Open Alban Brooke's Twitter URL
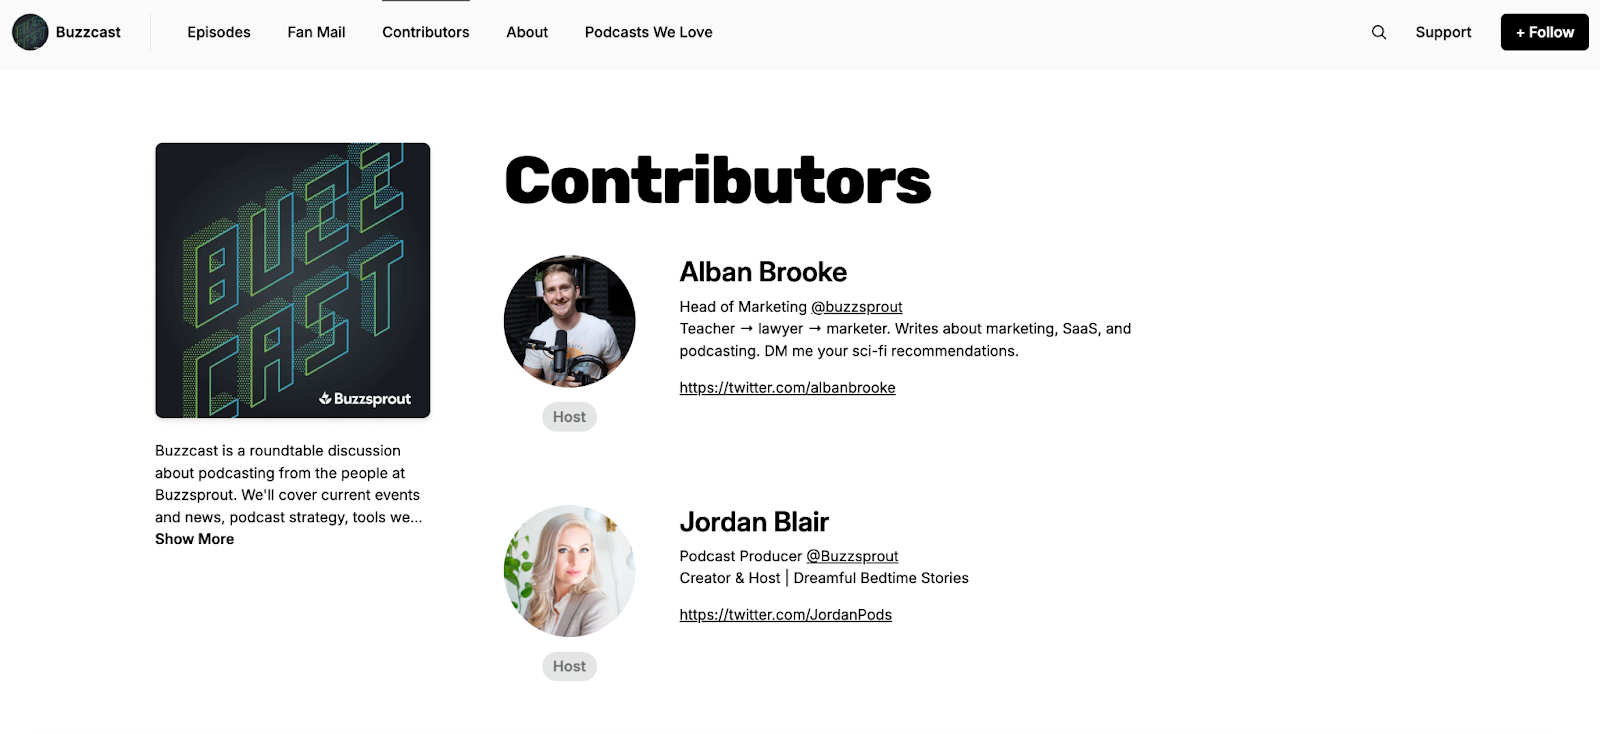This screenshot has width=1600, height=734. [787, 388]
